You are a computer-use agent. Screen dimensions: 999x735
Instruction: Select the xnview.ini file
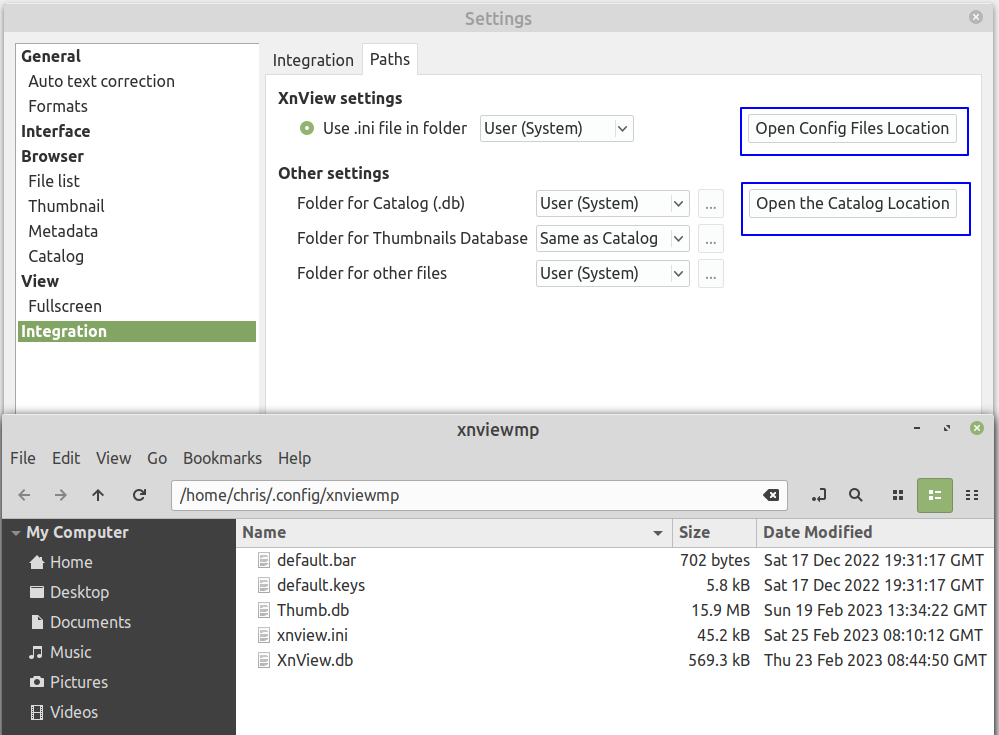tap(312, 635)
